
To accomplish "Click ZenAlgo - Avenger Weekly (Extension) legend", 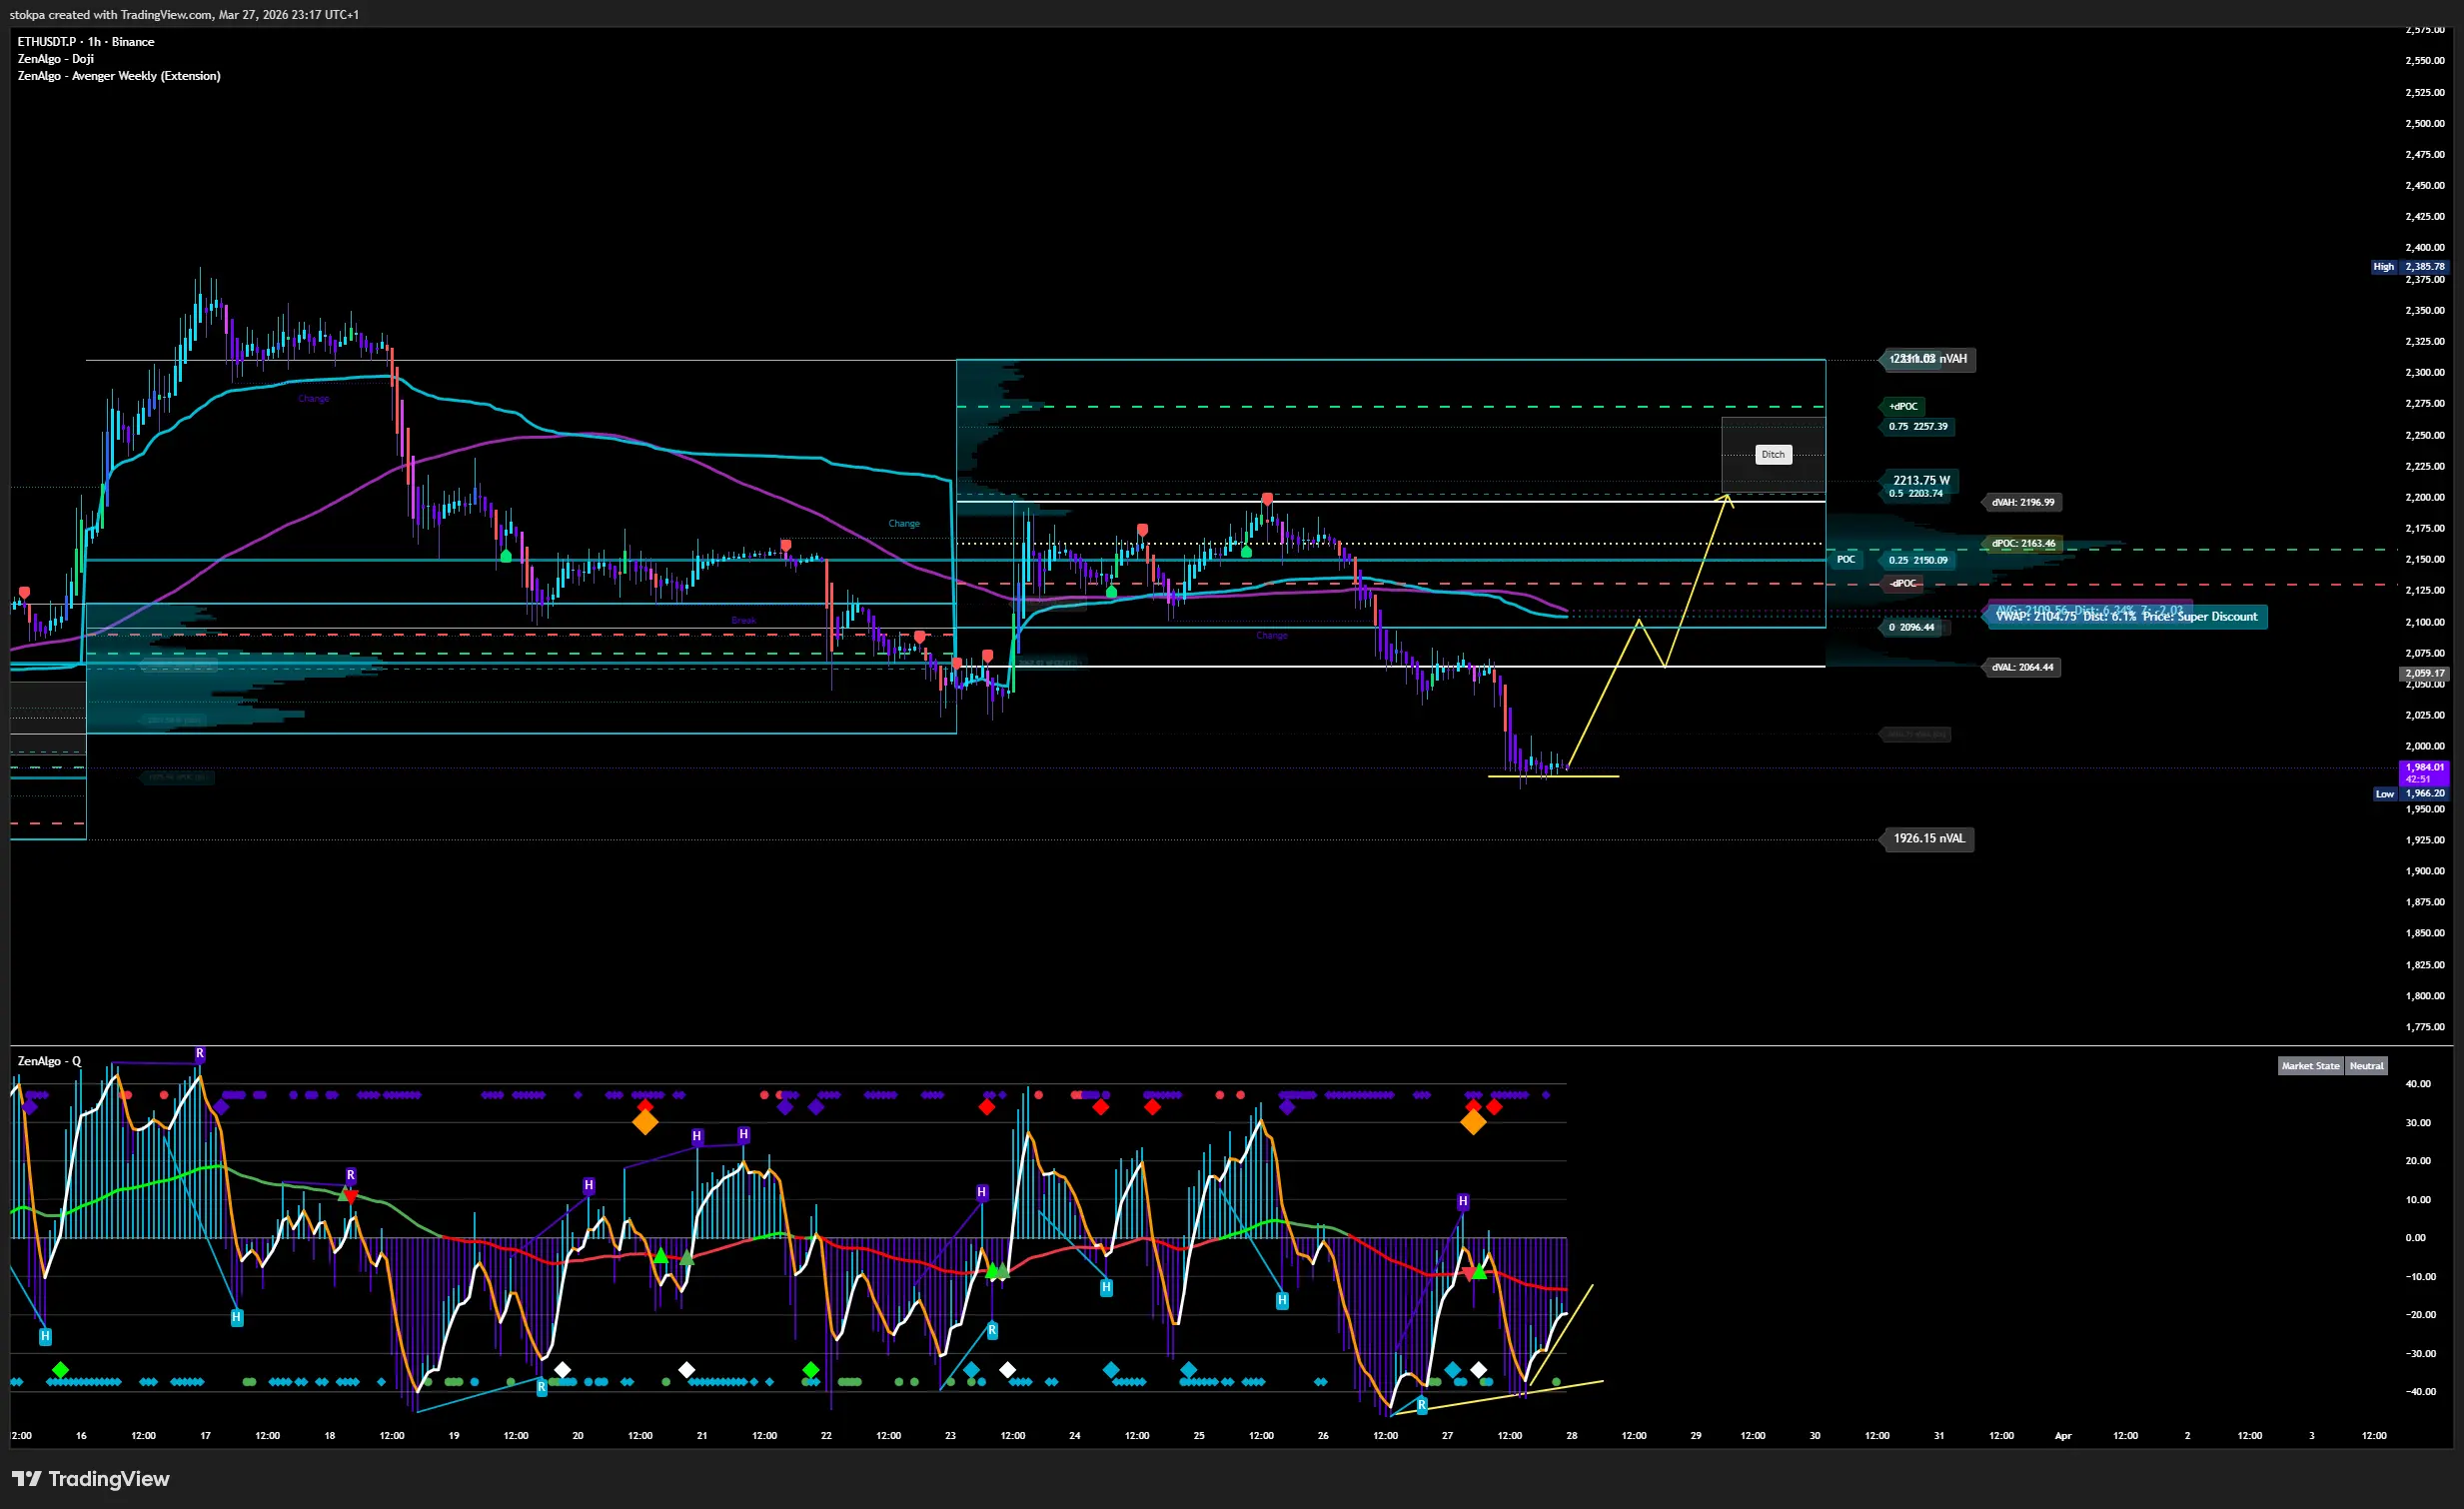I will point(119,76).
